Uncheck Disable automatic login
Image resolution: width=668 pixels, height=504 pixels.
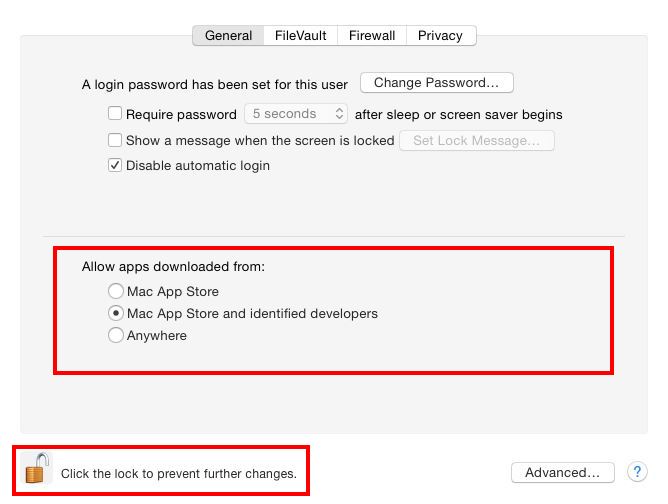pos(115,165)
